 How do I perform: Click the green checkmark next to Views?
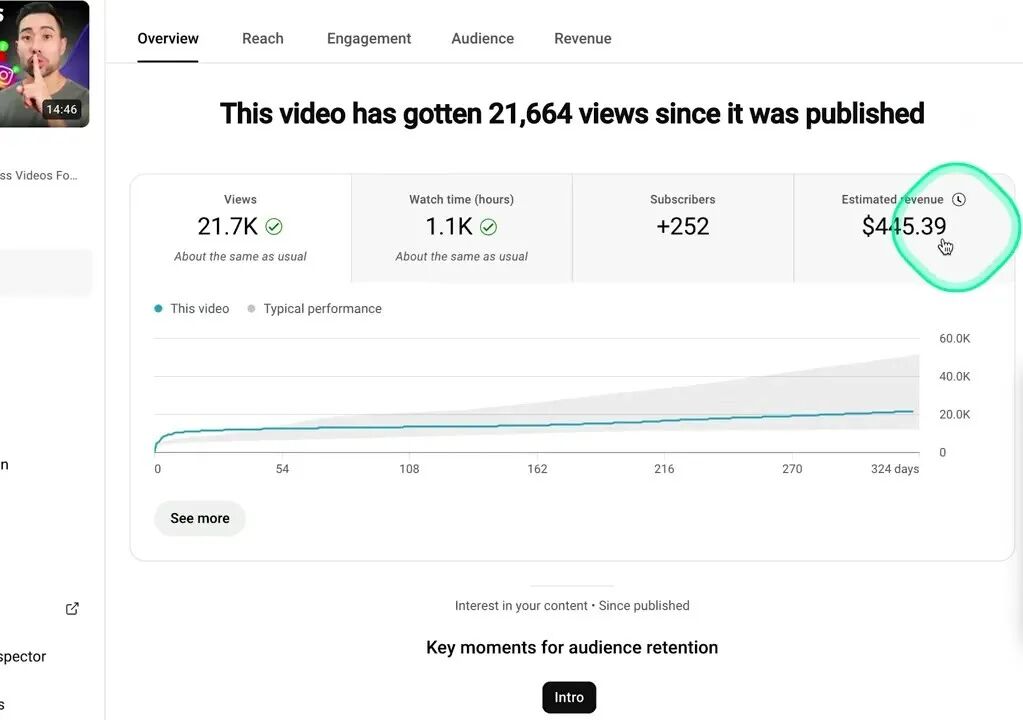(x=274, y=226)
